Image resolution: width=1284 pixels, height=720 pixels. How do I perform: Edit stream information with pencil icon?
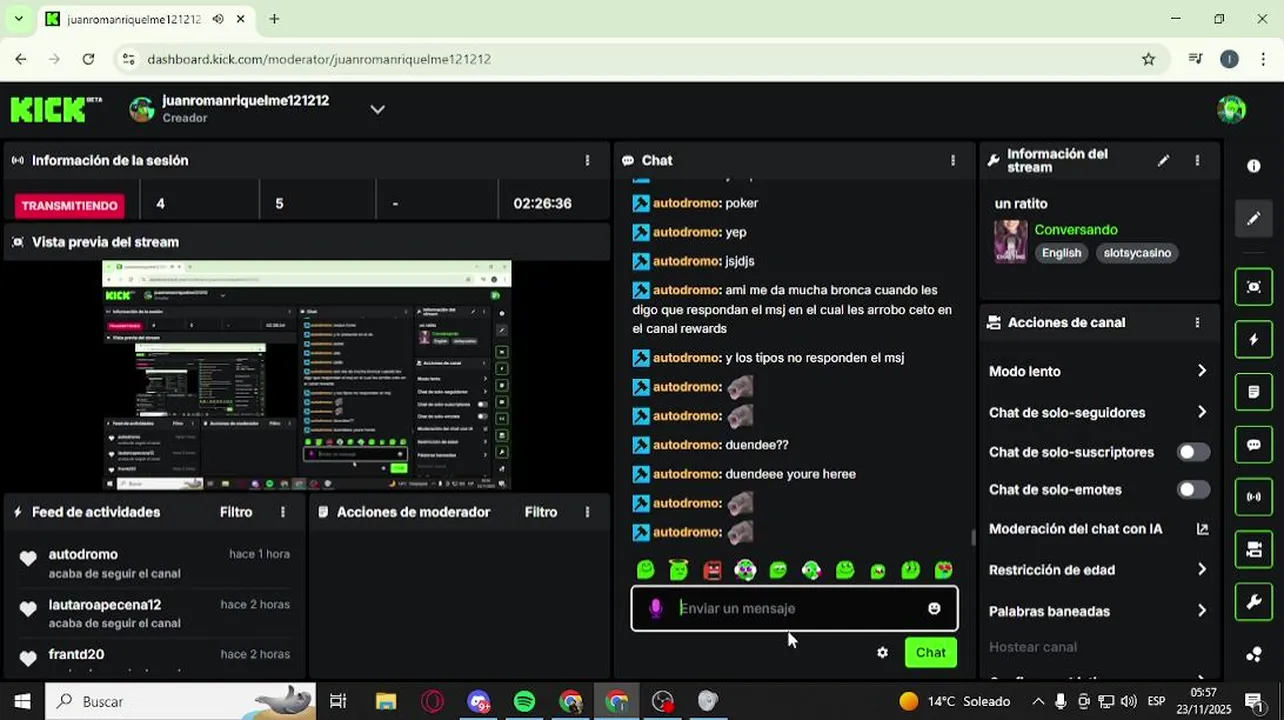click(x=1163, y=160)
